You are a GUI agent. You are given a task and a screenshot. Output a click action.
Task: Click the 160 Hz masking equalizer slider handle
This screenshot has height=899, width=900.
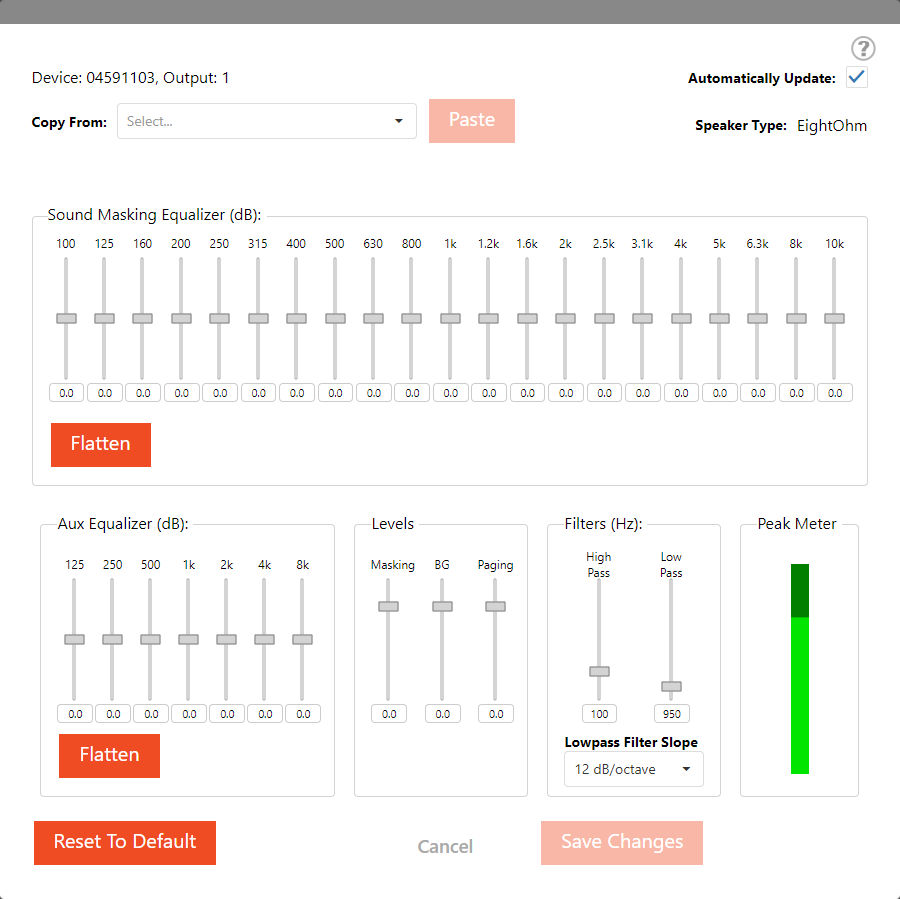click(142, 319)
